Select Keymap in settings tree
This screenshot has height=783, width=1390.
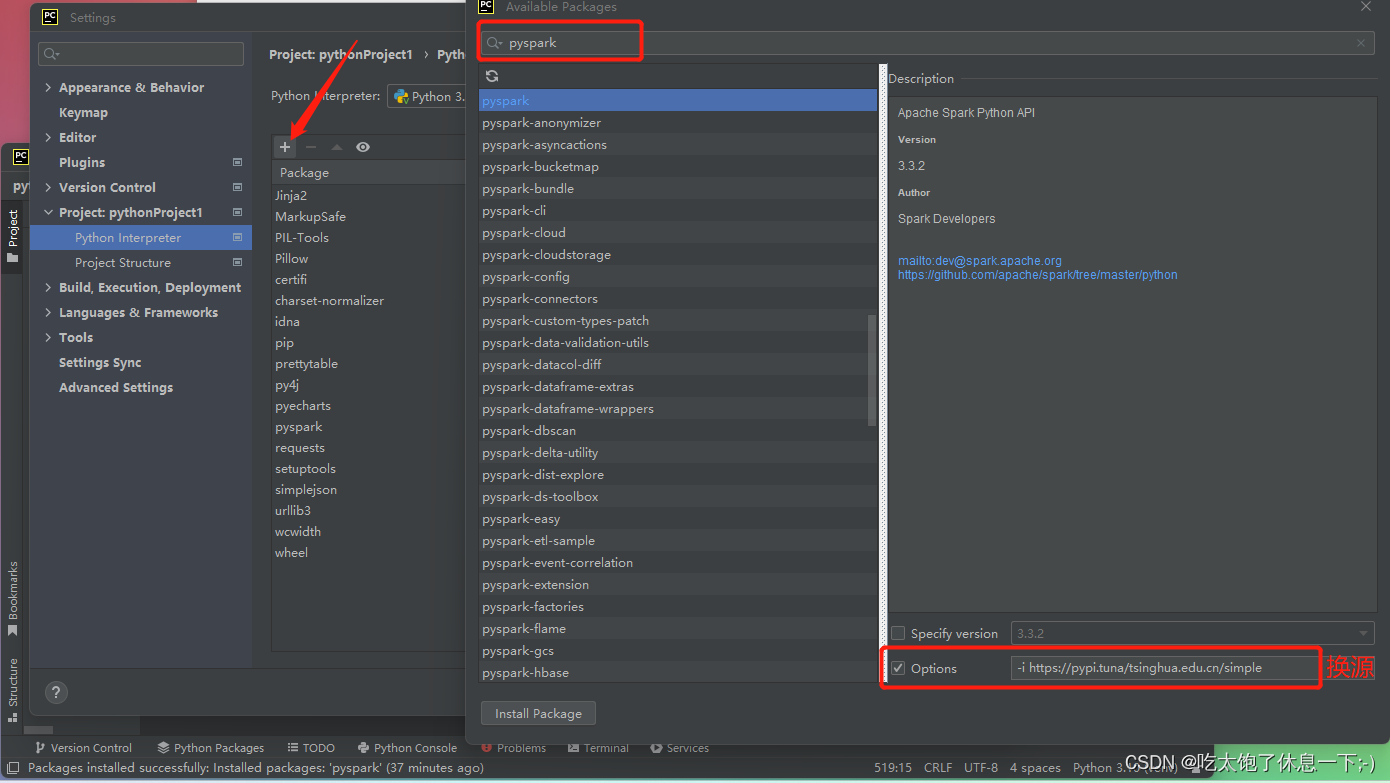[83, 113]
